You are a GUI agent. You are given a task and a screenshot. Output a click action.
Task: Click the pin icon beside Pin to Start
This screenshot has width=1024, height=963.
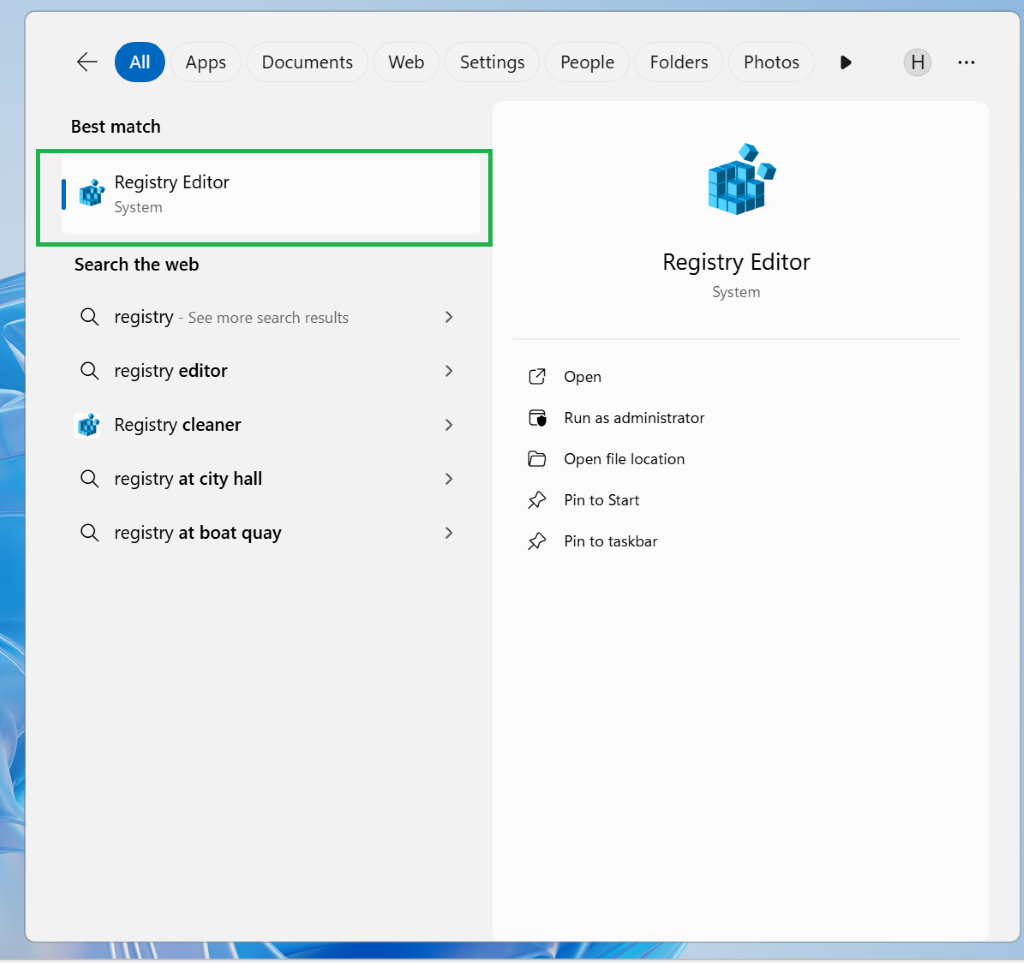[537, 500]
